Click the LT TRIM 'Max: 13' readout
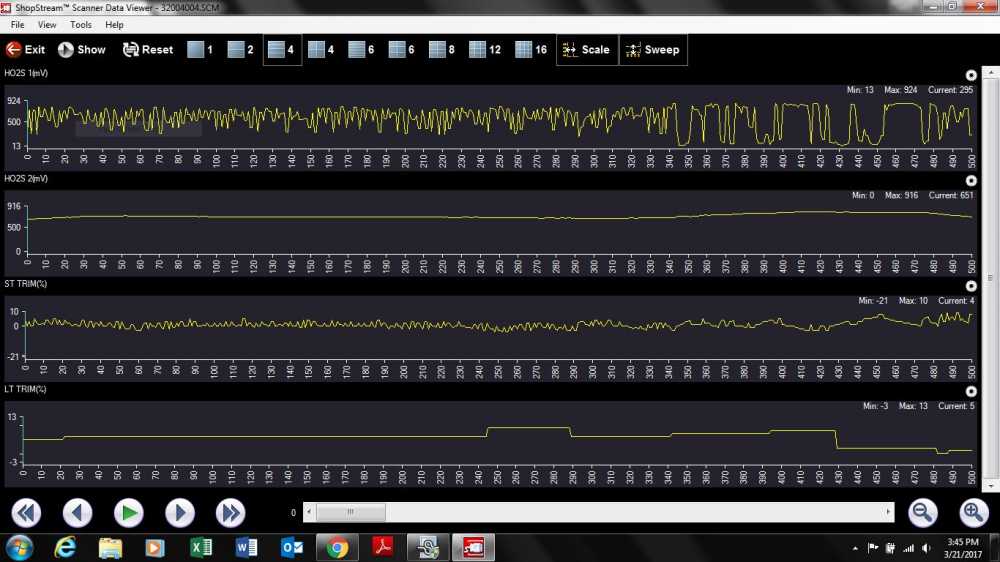Viewport: 1000px width, 562px height. click(x=913, y=406)
